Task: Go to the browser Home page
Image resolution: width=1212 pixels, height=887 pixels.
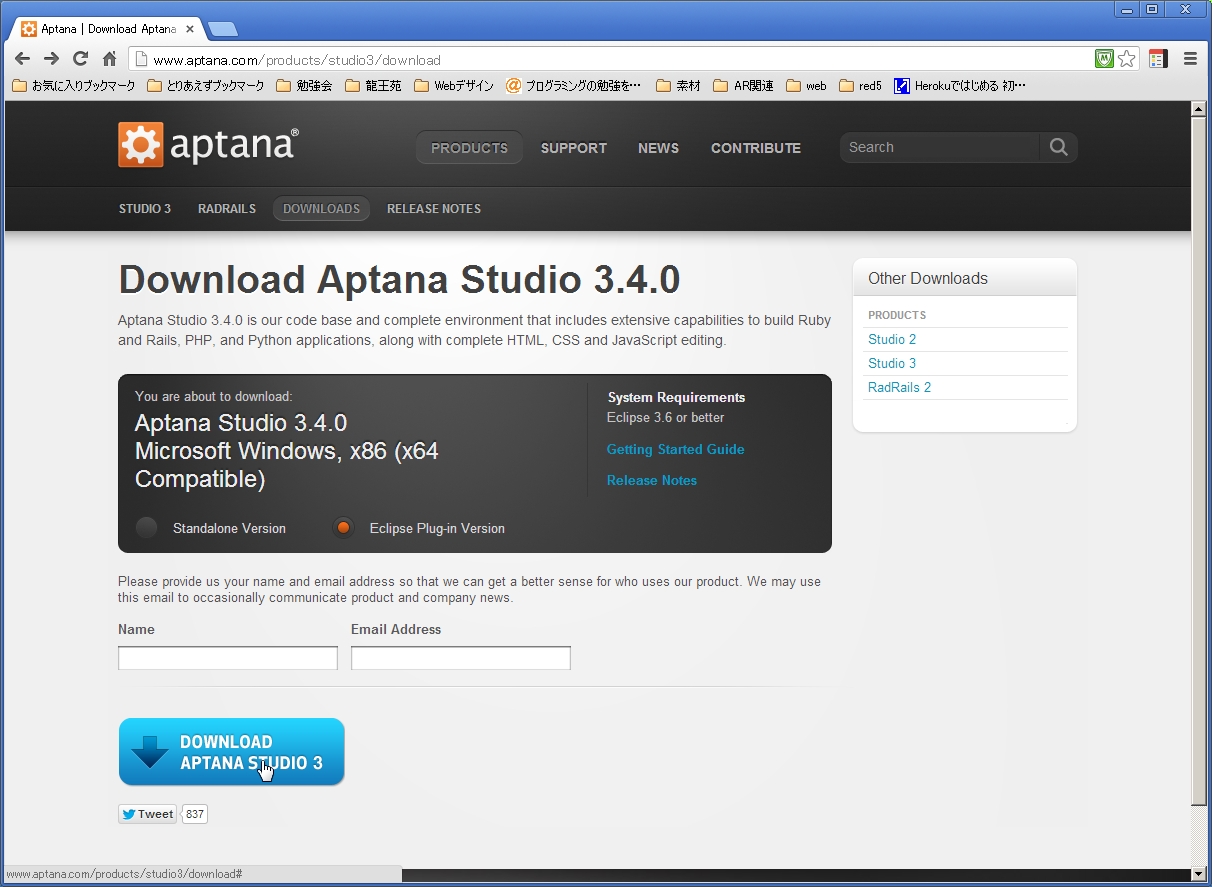Action: click(110, 59)
